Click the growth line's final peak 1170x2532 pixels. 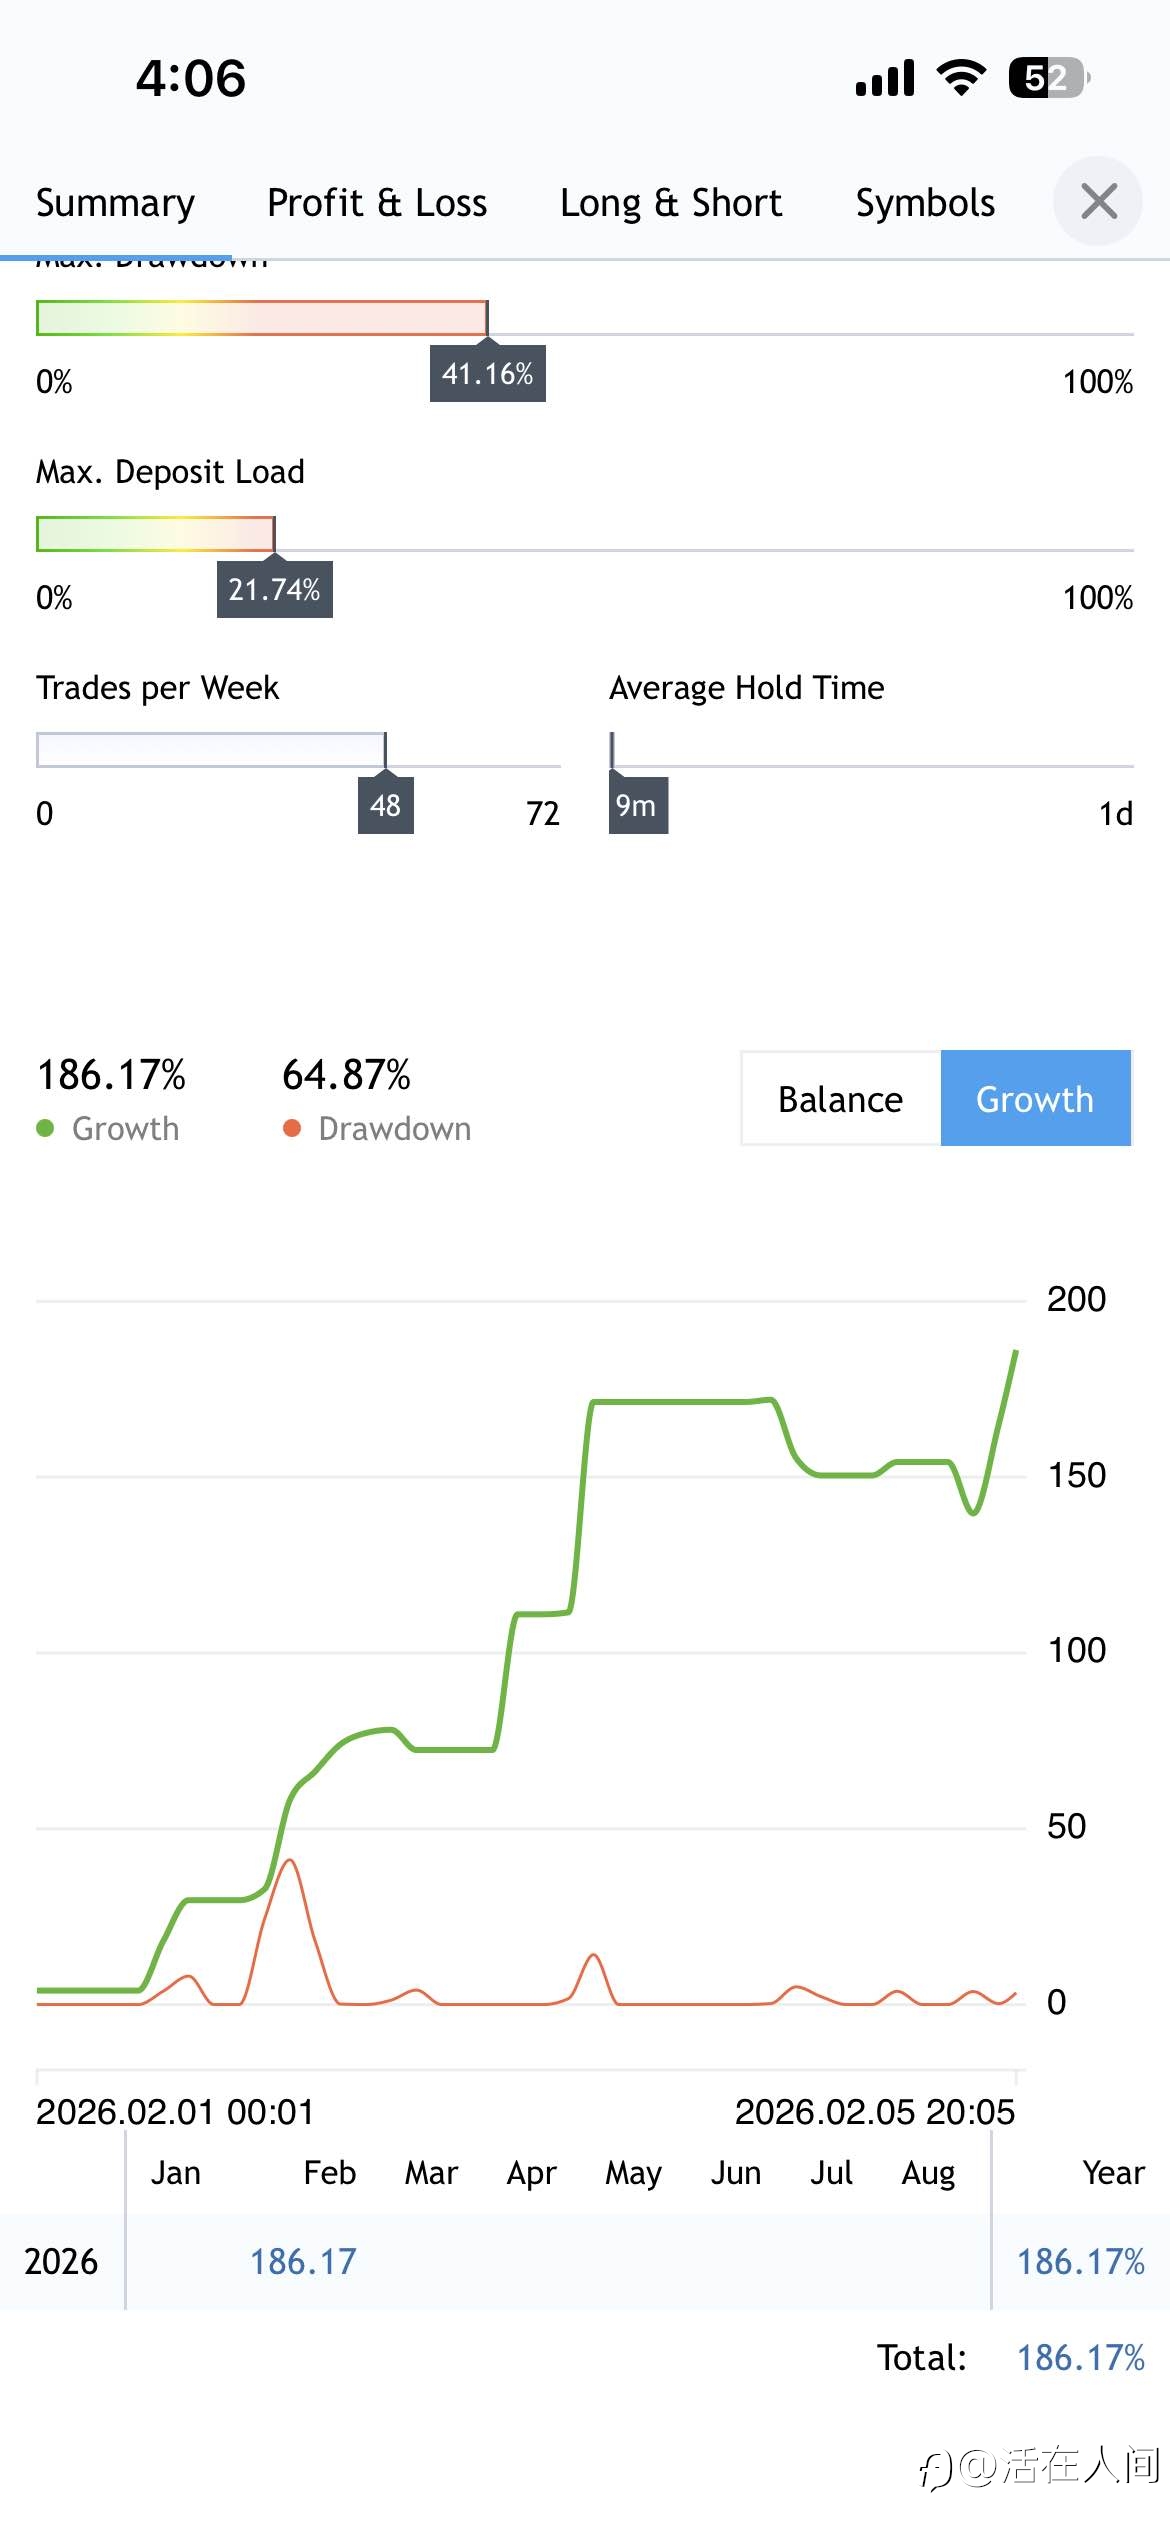click(1015, 1352)
